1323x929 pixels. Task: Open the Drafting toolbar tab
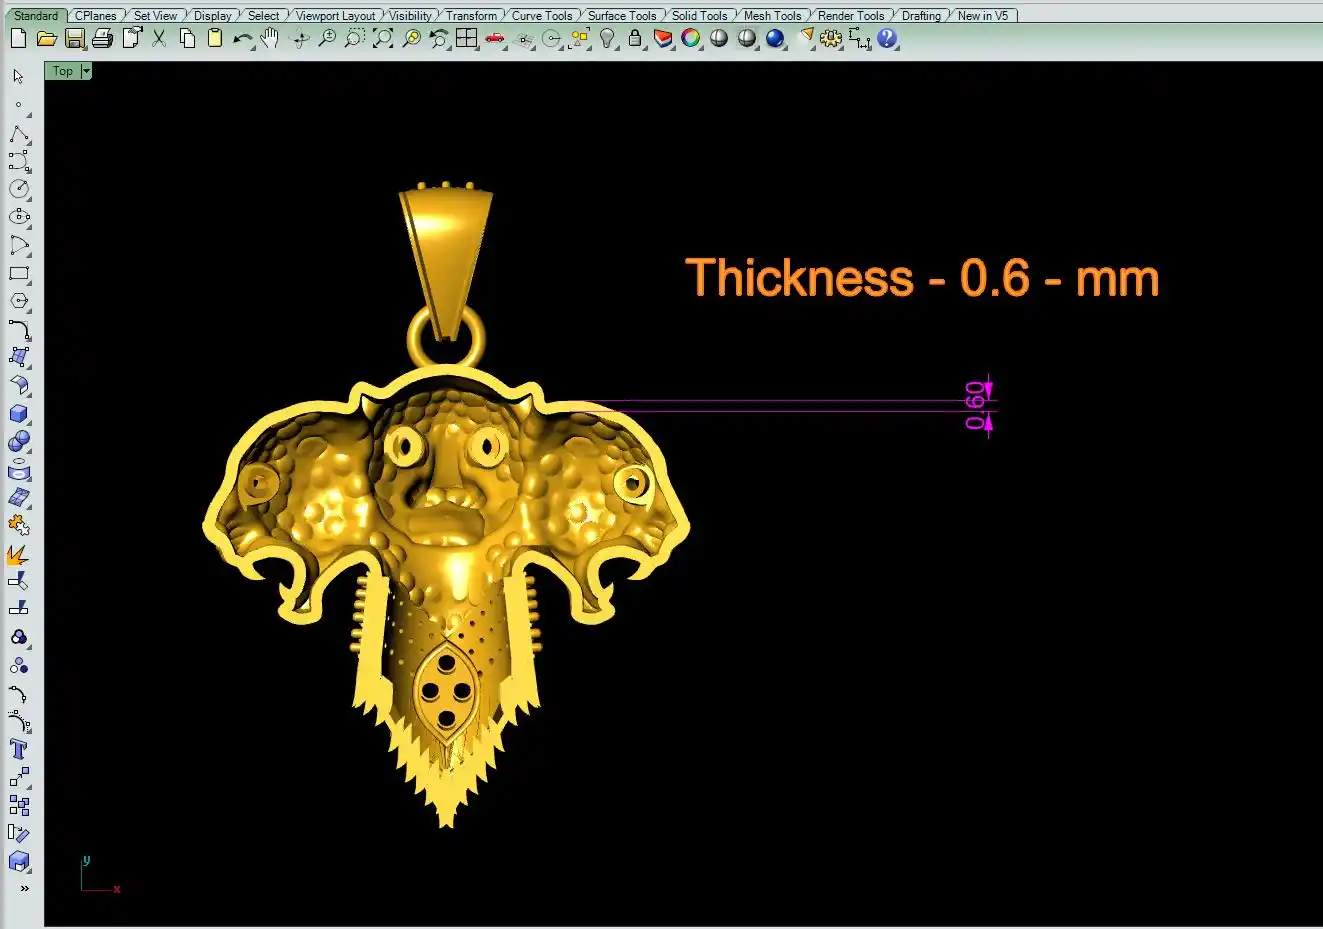[x=920, y=16]
